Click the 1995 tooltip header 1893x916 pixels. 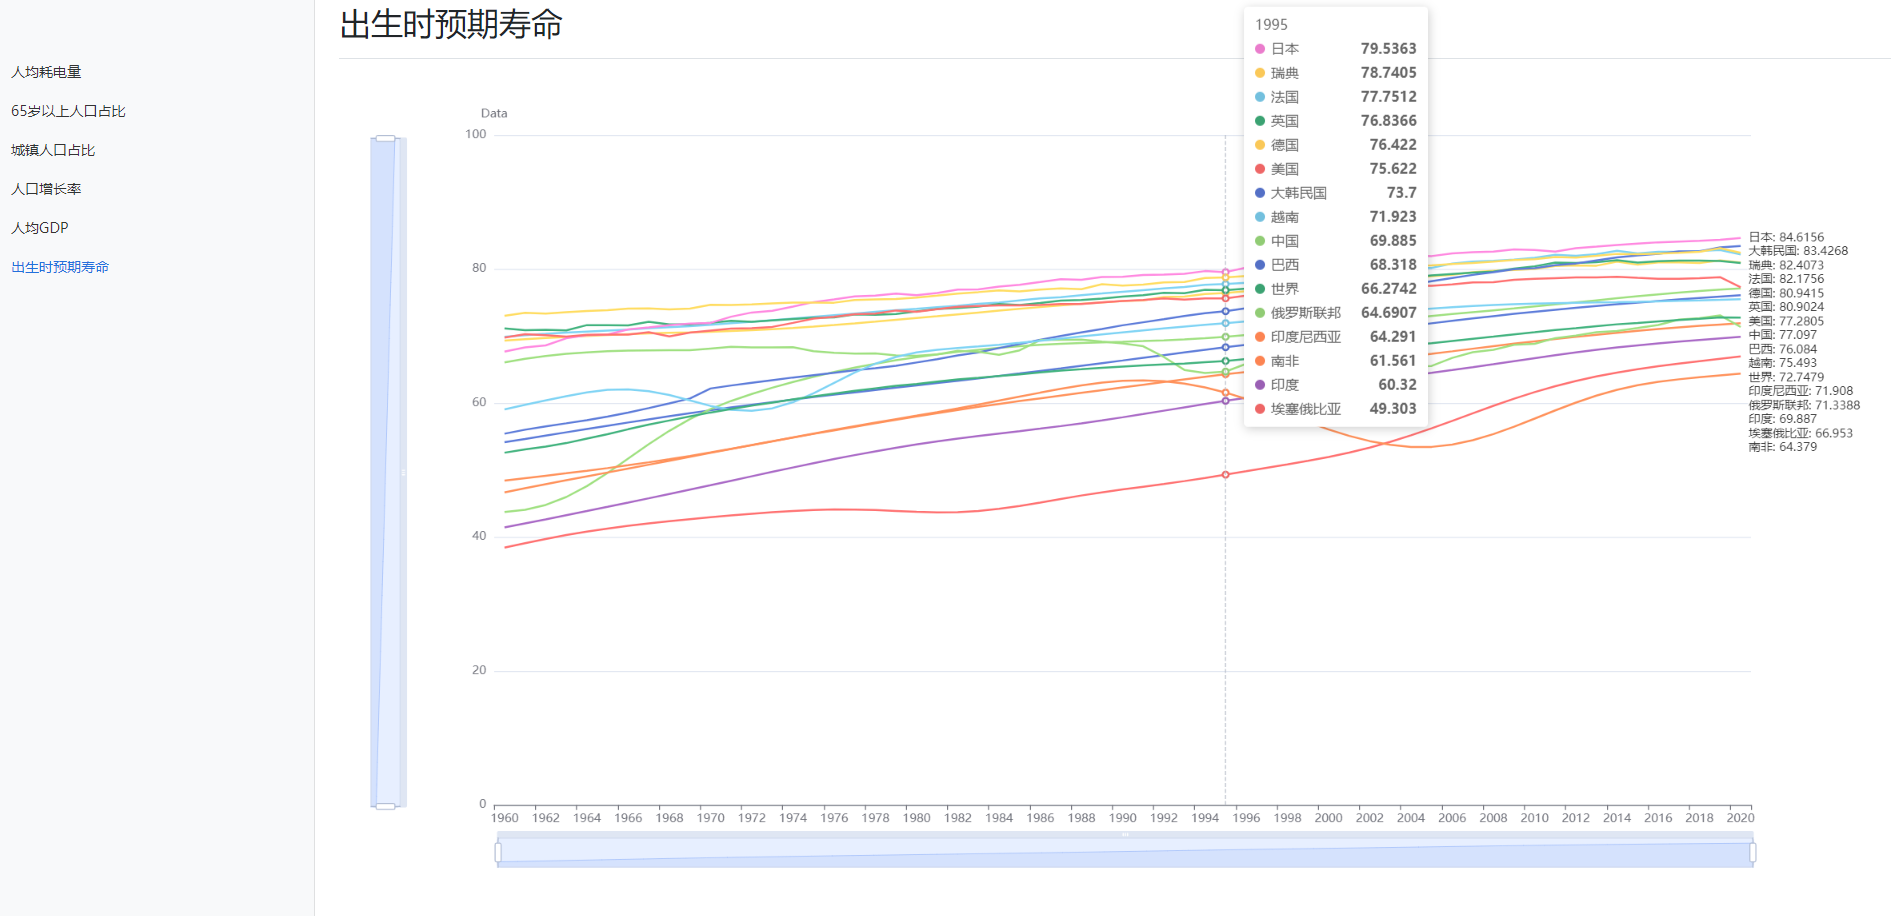coord(1271,24)
